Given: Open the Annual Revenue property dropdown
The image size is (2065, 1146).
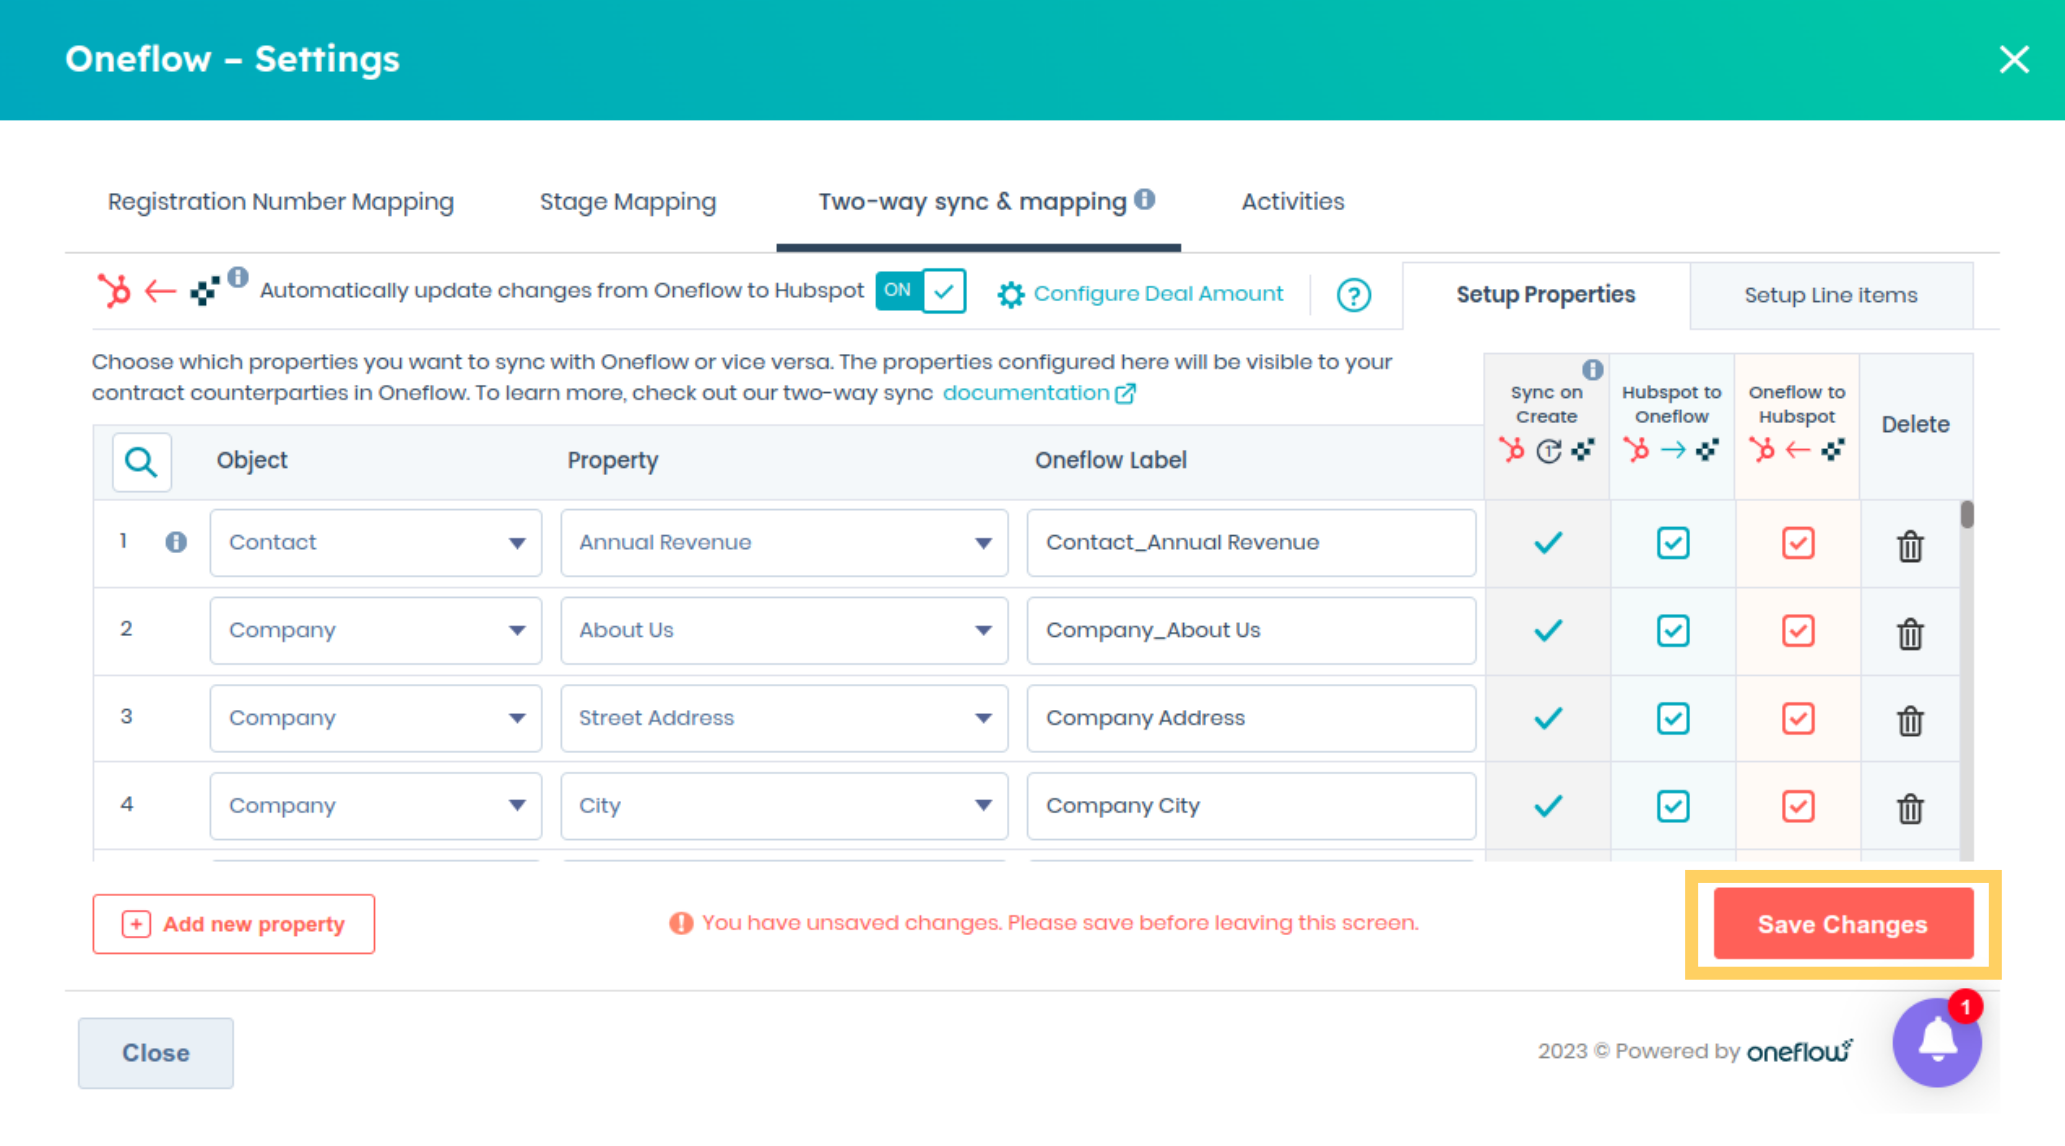Looking at the screenshot, I should (x=784, y=543).
